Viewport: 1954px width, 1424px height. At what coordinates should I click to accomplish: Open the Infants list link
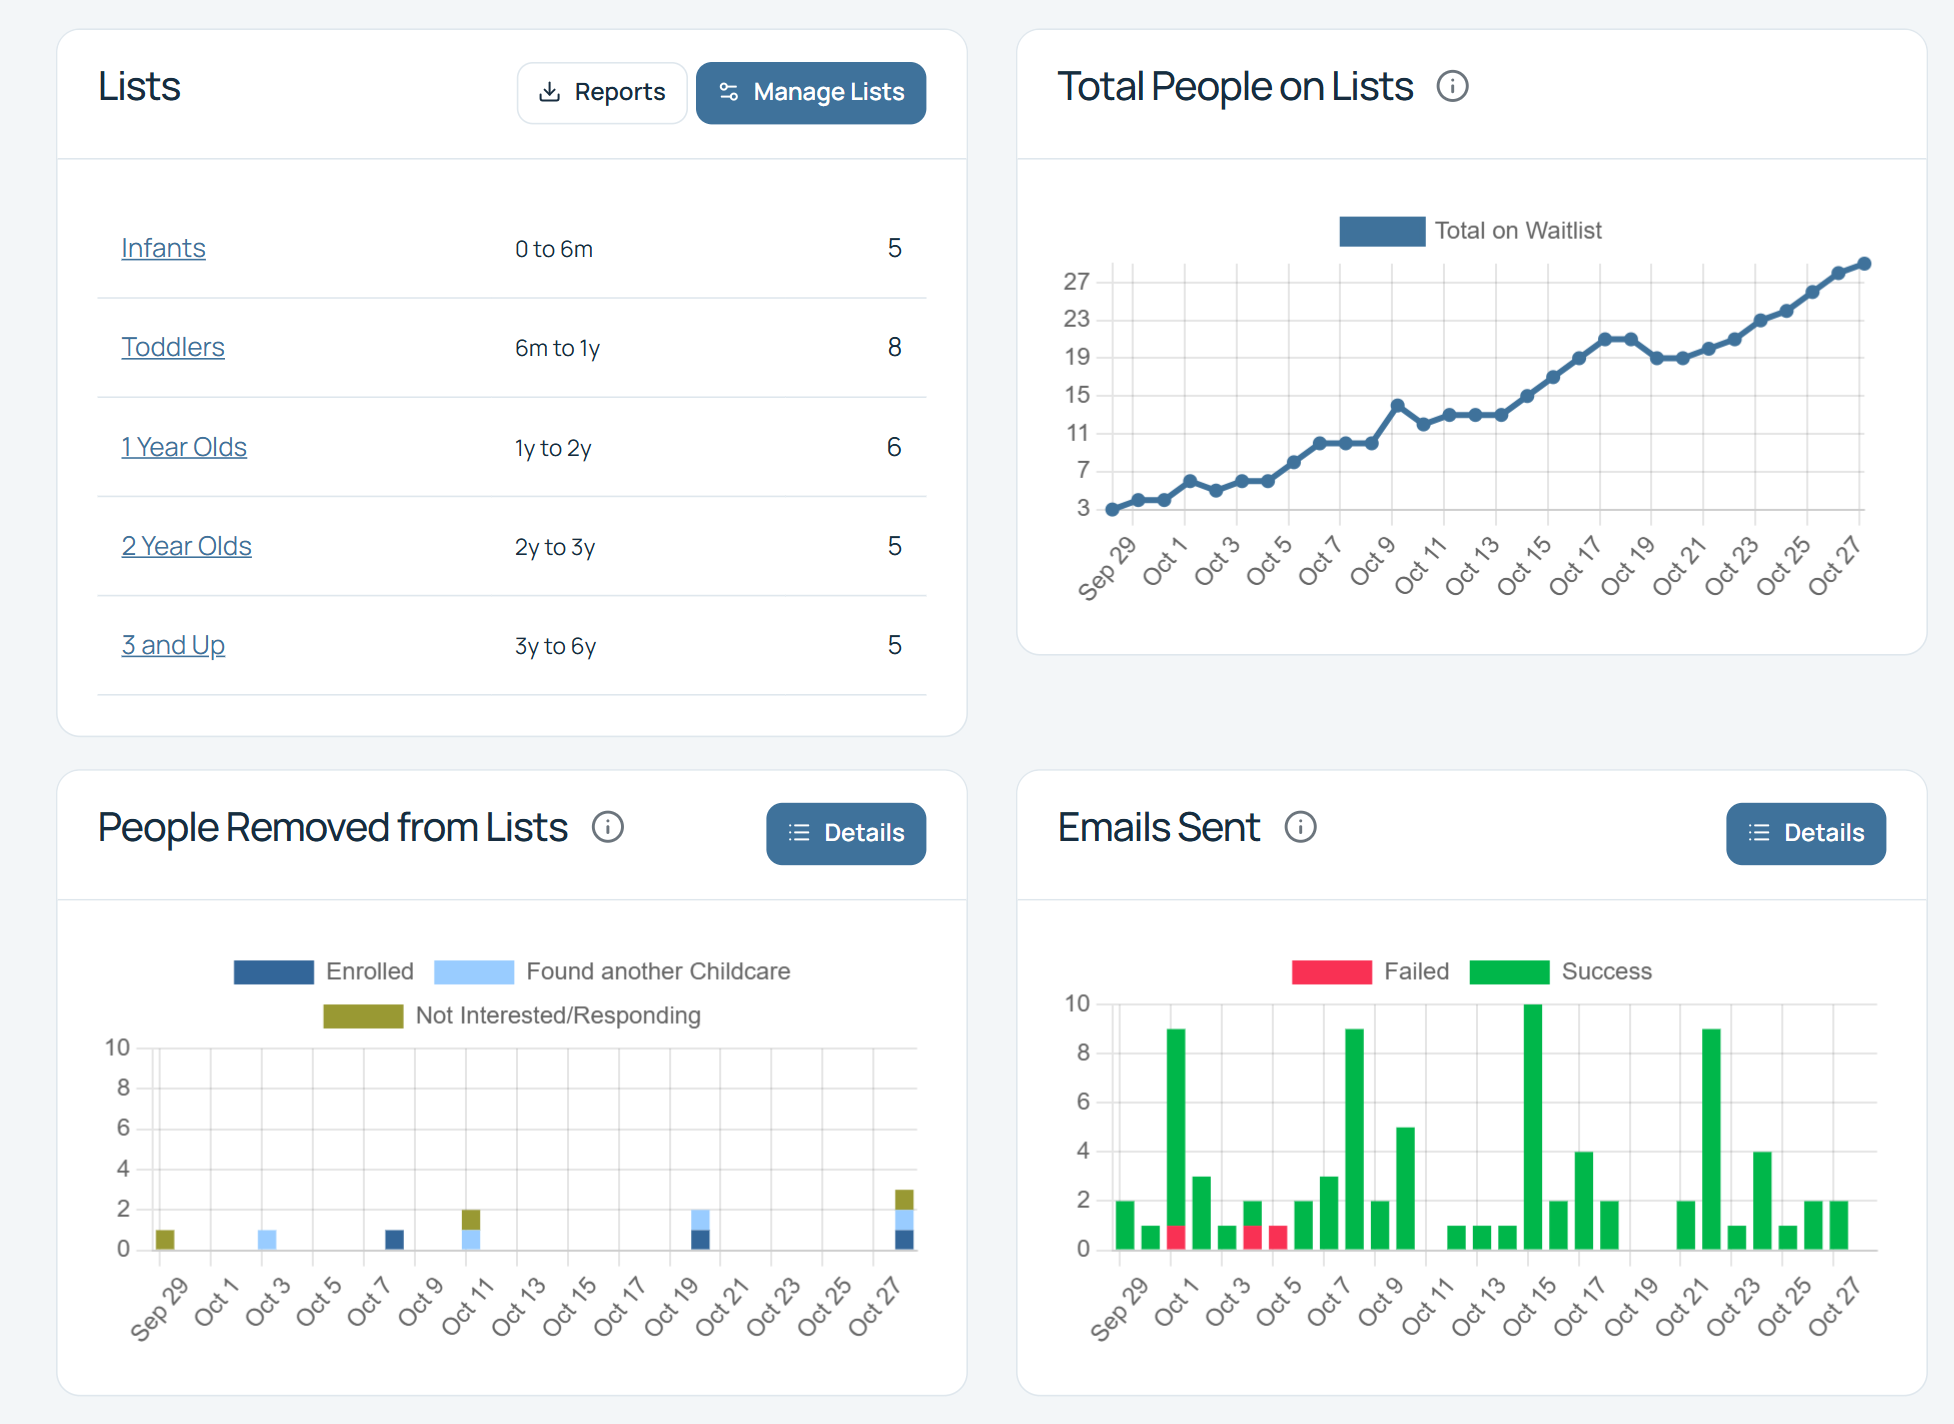click(163, 248)
